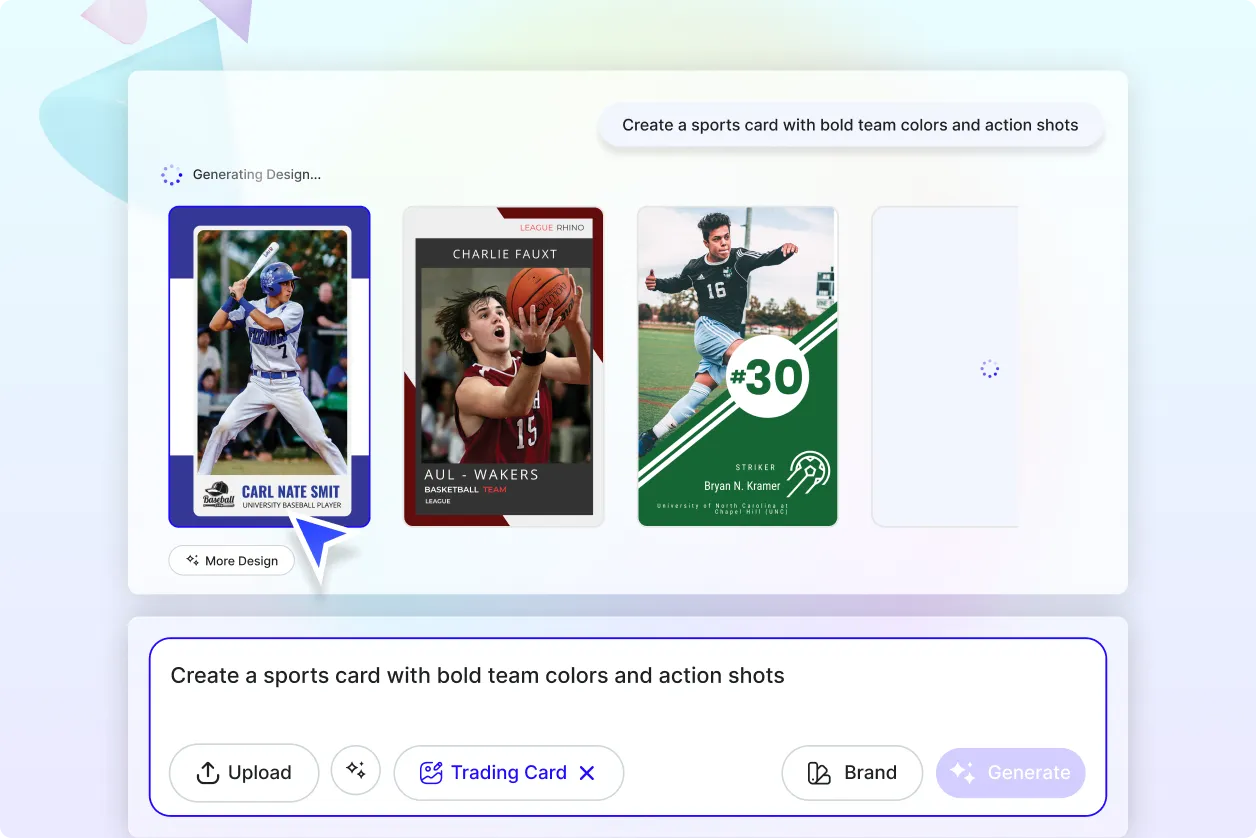The height and width of the screenshot is (838, 1256).
Task: Select the Bryan N. Kramer soccer card
Action: point(738,367)
